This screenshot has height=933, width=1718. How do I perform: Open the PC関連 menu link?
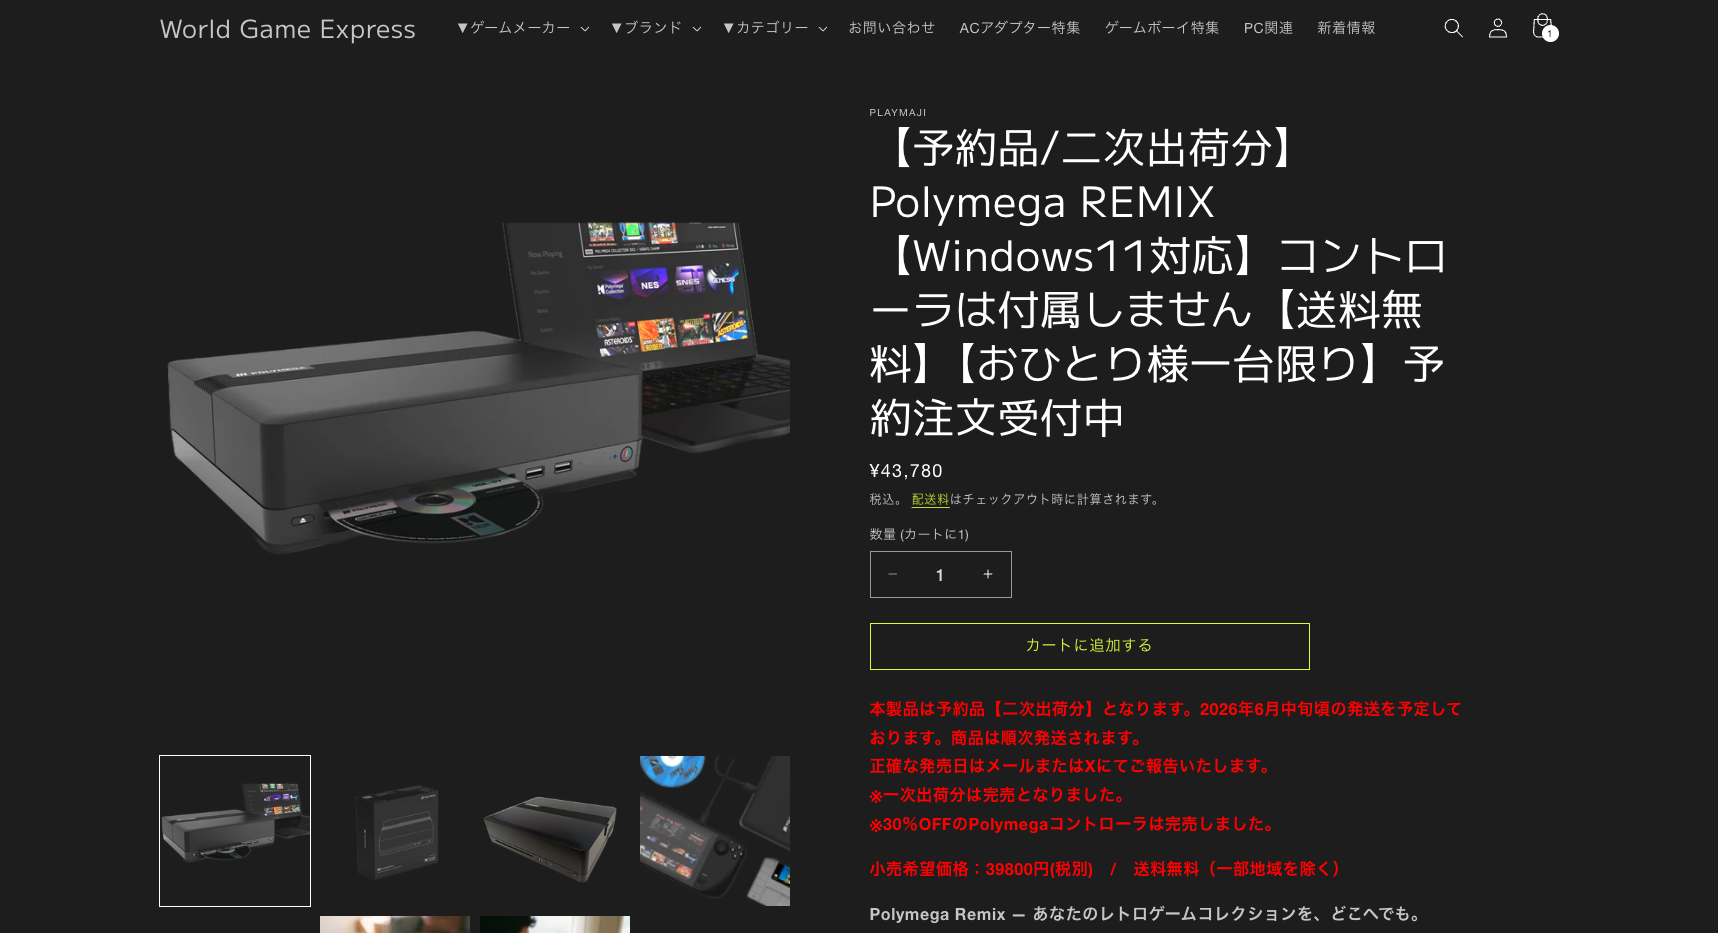(x=1268, y=28)
